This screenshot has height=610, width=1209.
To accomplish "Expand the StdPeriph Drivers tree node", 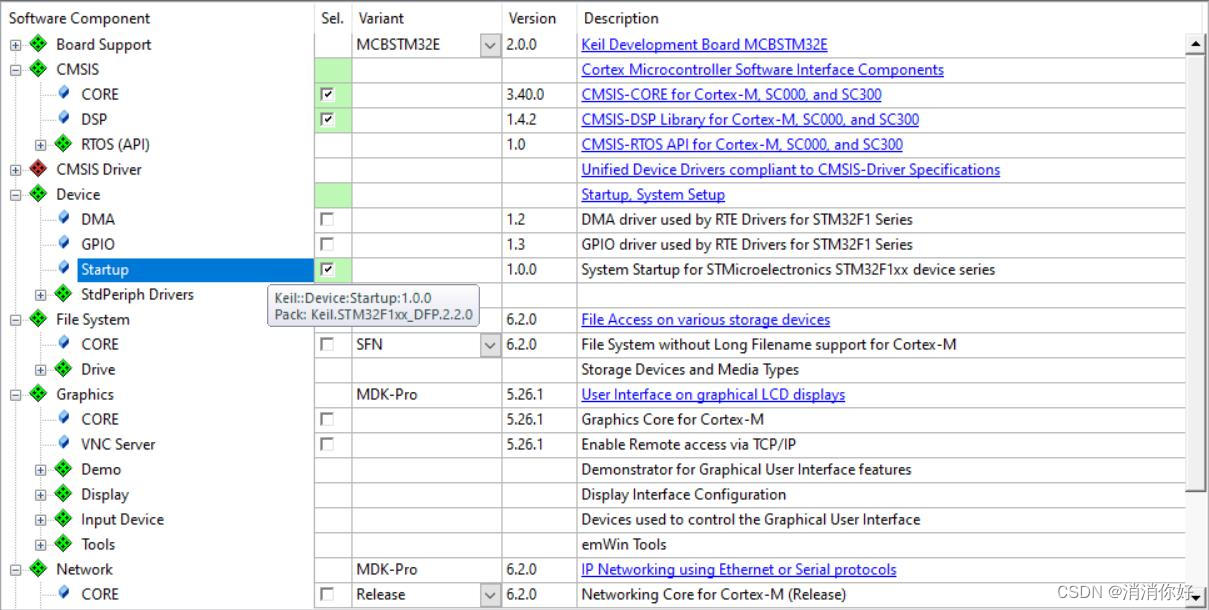I will pyautogui.click(x=40, y=294).
